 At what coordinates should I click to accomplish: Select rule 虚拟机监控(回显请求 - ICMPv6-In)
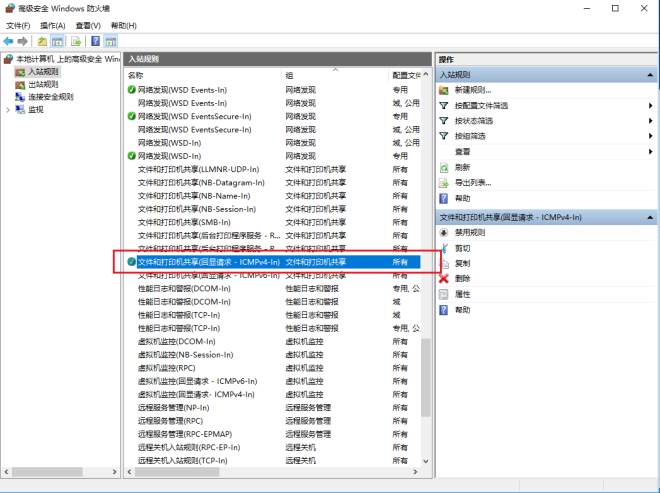click(273, 381)
